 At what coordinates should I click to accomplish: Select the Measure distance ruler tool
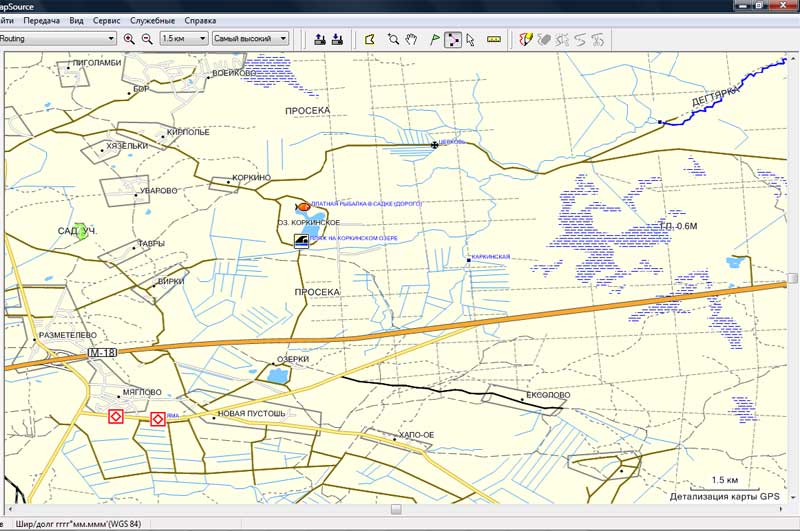pos(493,39)
